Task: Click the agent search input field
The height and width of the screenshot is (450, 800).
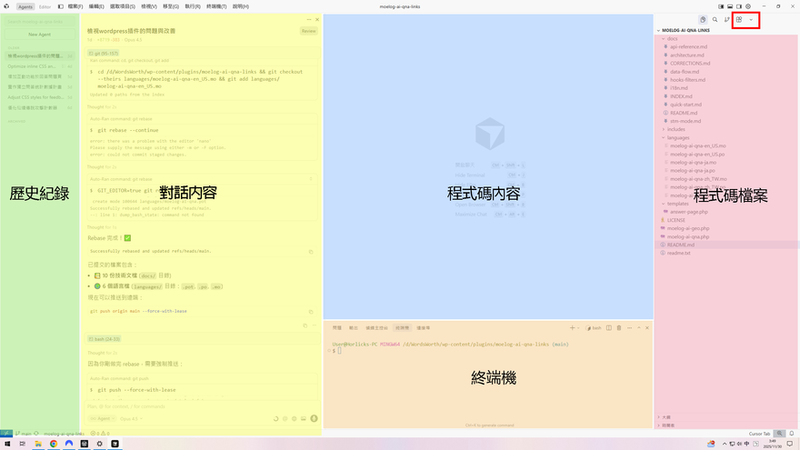Action: (x=40, y=21)
